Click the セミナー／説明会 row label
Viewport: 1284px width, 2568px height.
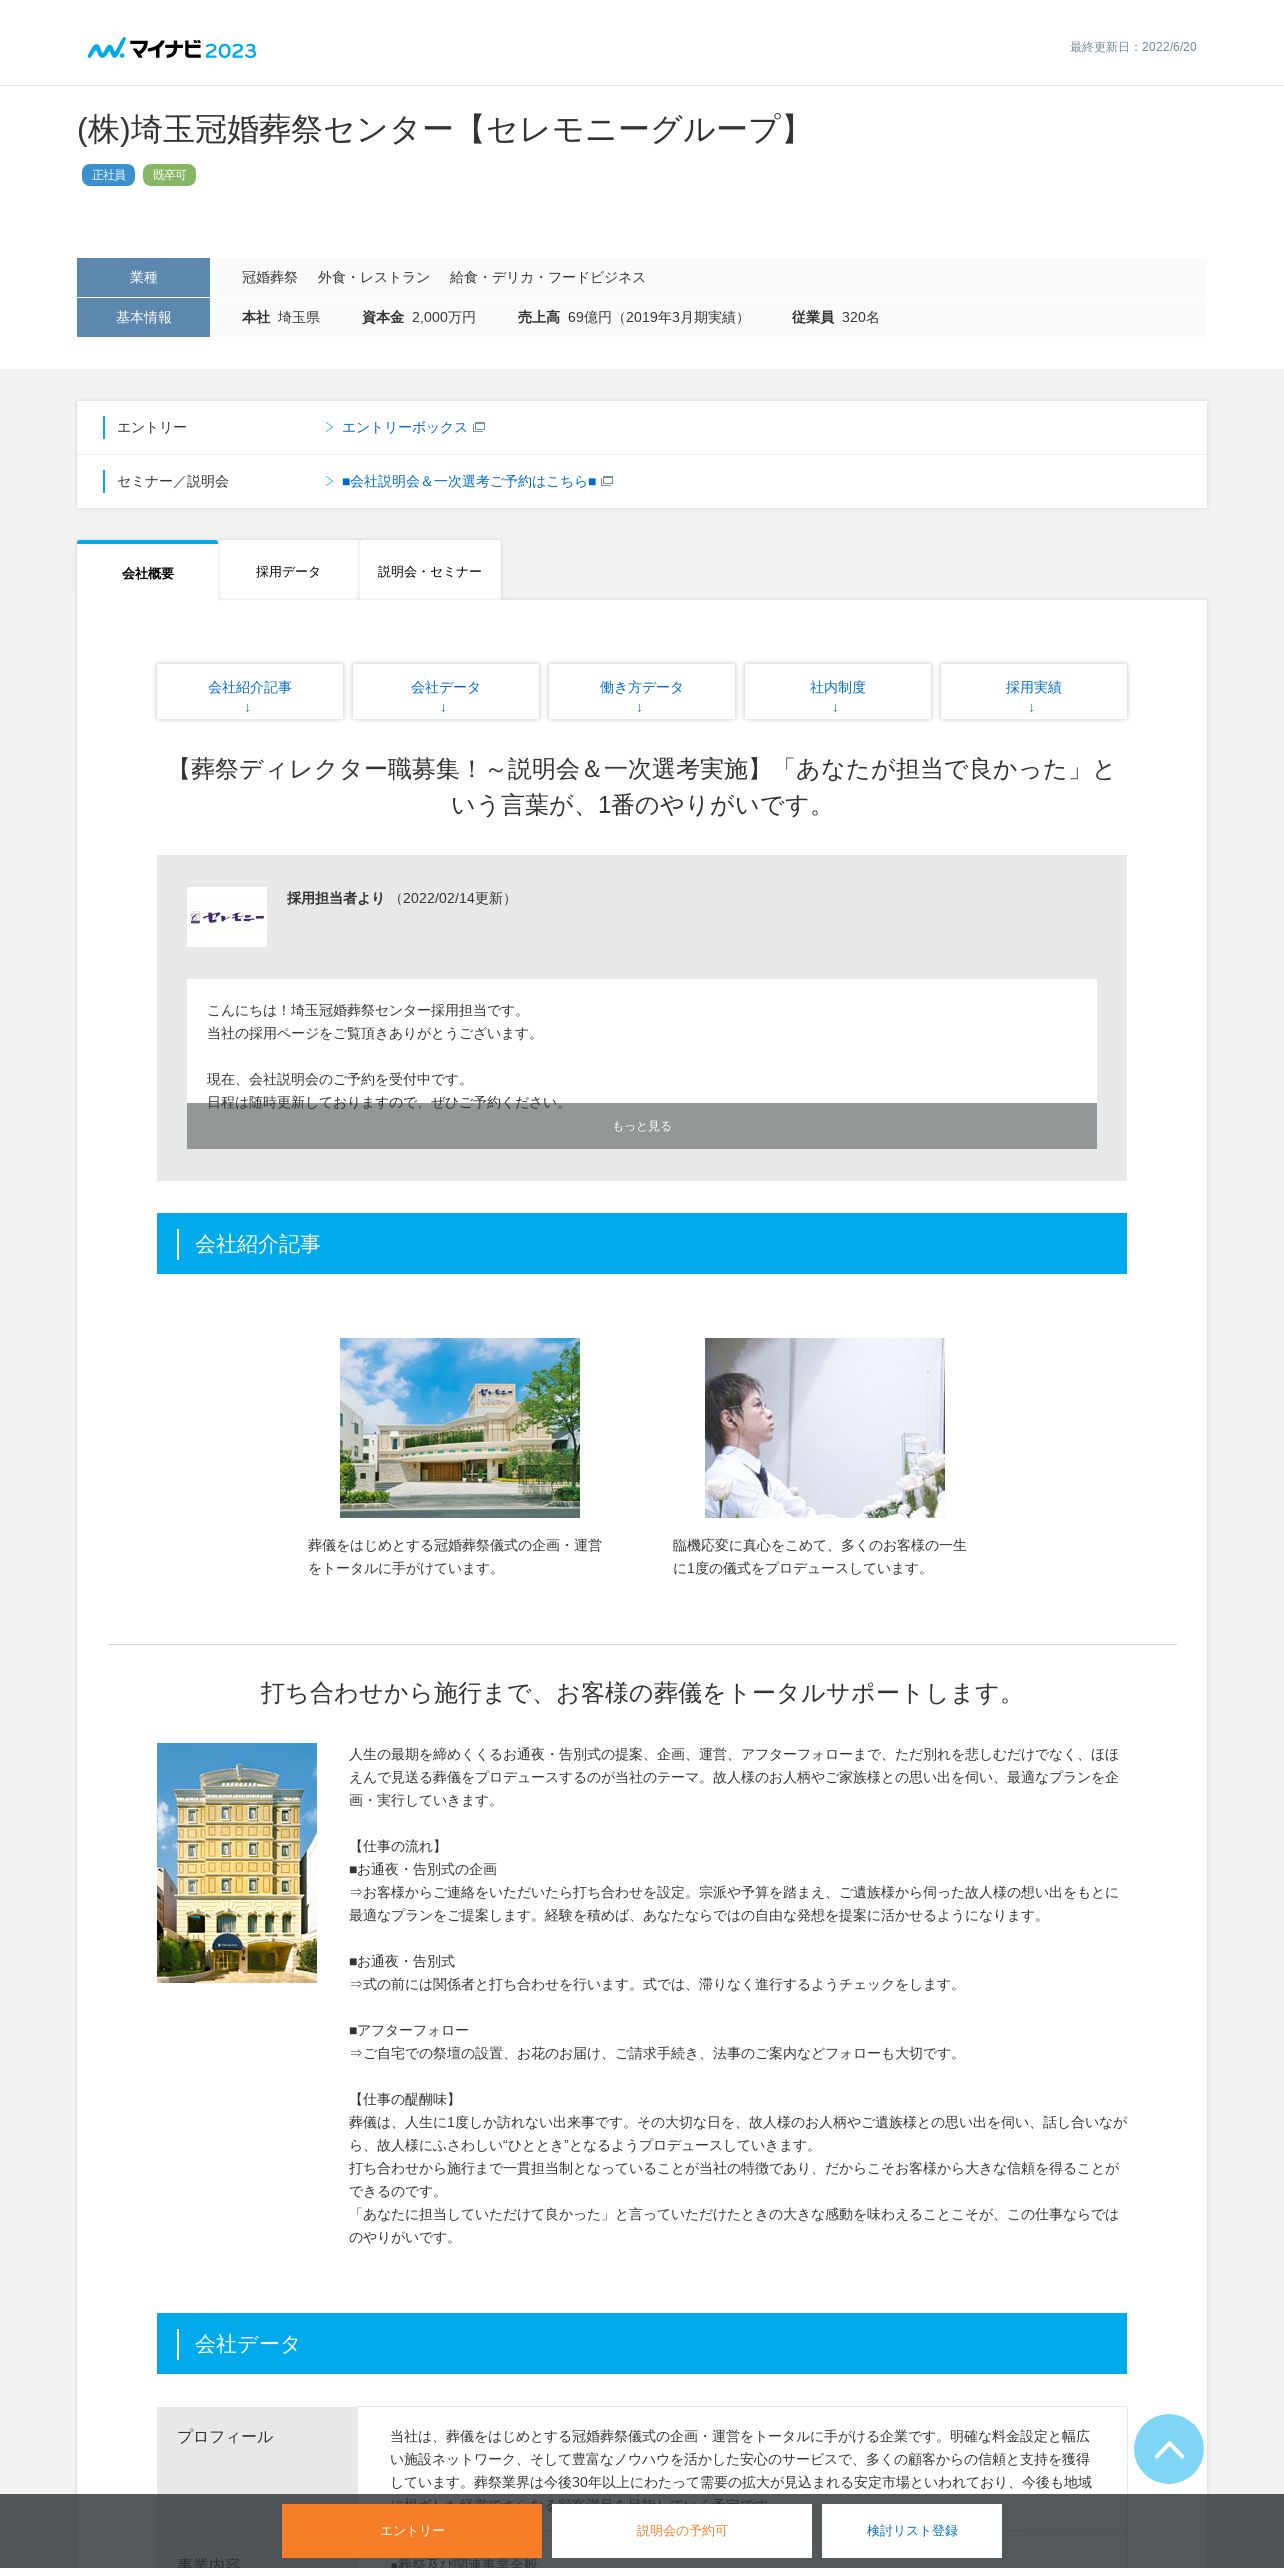173,481
